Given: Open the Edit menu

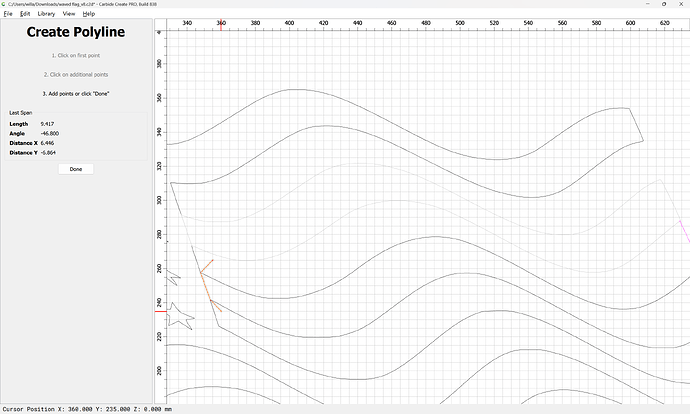Looking at the screenshot, I should click(25, 14).
